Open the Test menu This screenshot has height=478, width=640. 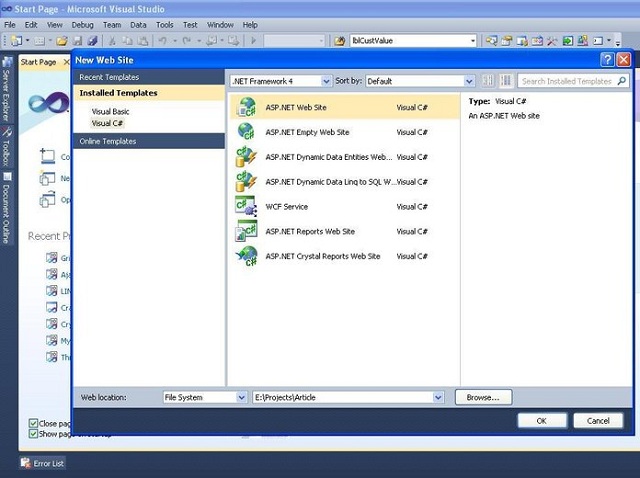pyautogui.click(x=190, y=25)
